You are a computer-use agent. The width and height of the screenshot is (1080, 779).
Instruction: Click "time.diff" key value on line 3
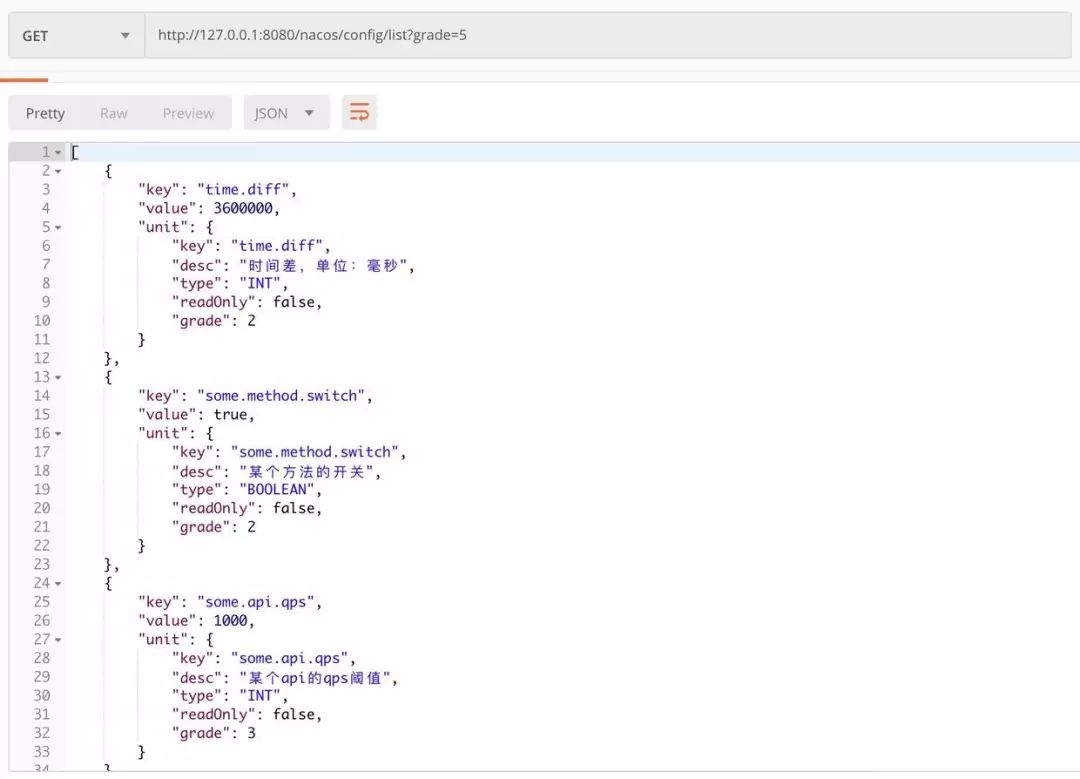(242, 189)
